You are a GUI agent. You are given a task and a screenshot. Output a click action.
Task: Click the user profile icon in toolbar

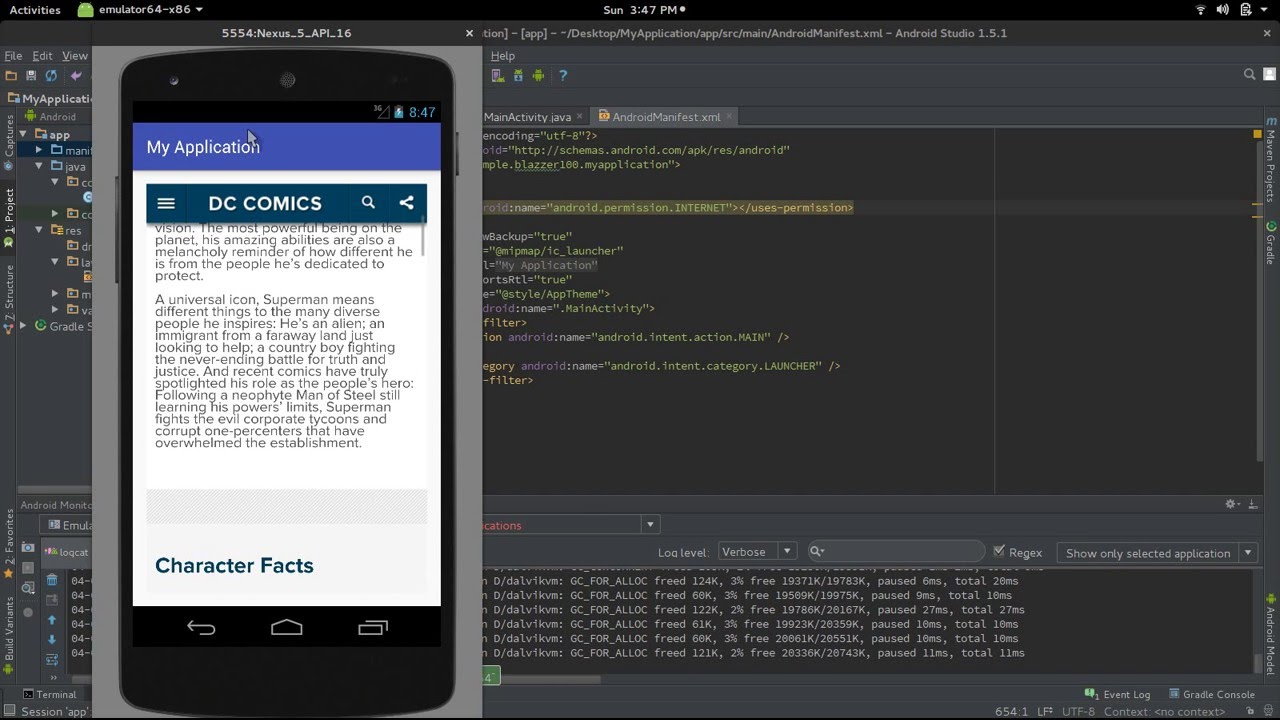click(x=1270, y=75)
